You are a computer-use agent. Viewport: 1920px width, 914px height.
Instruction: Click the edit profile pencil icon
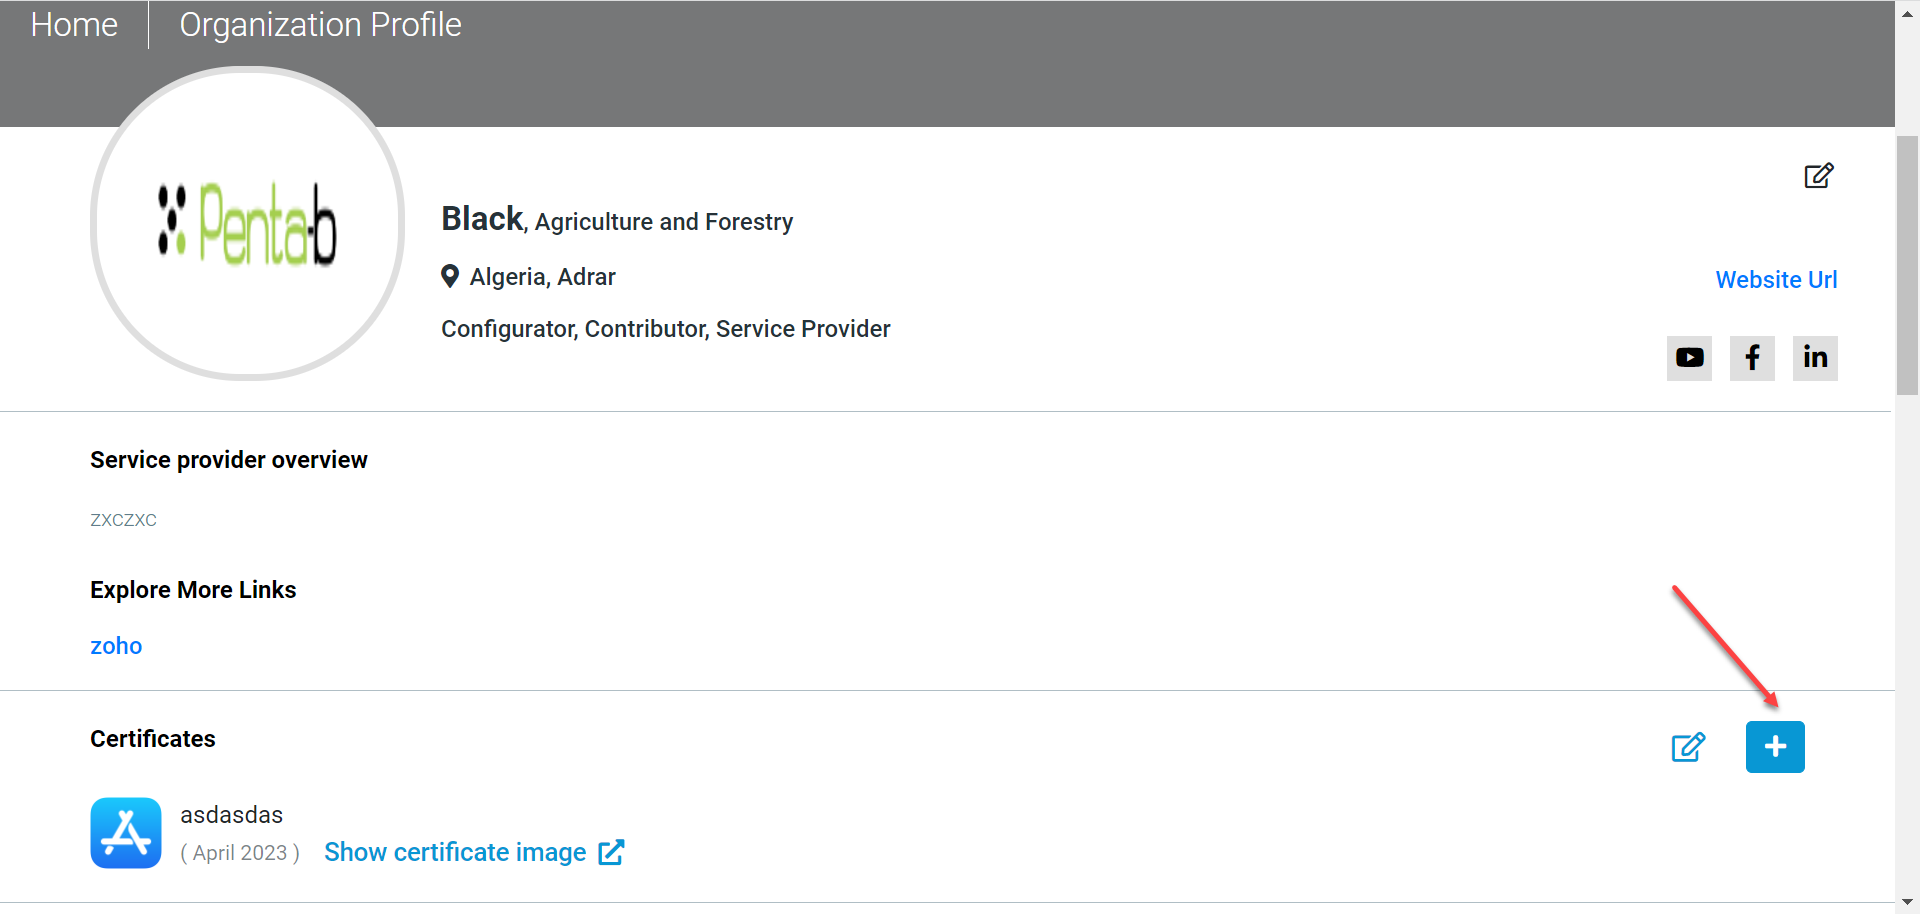click(x=1818, y=176)
